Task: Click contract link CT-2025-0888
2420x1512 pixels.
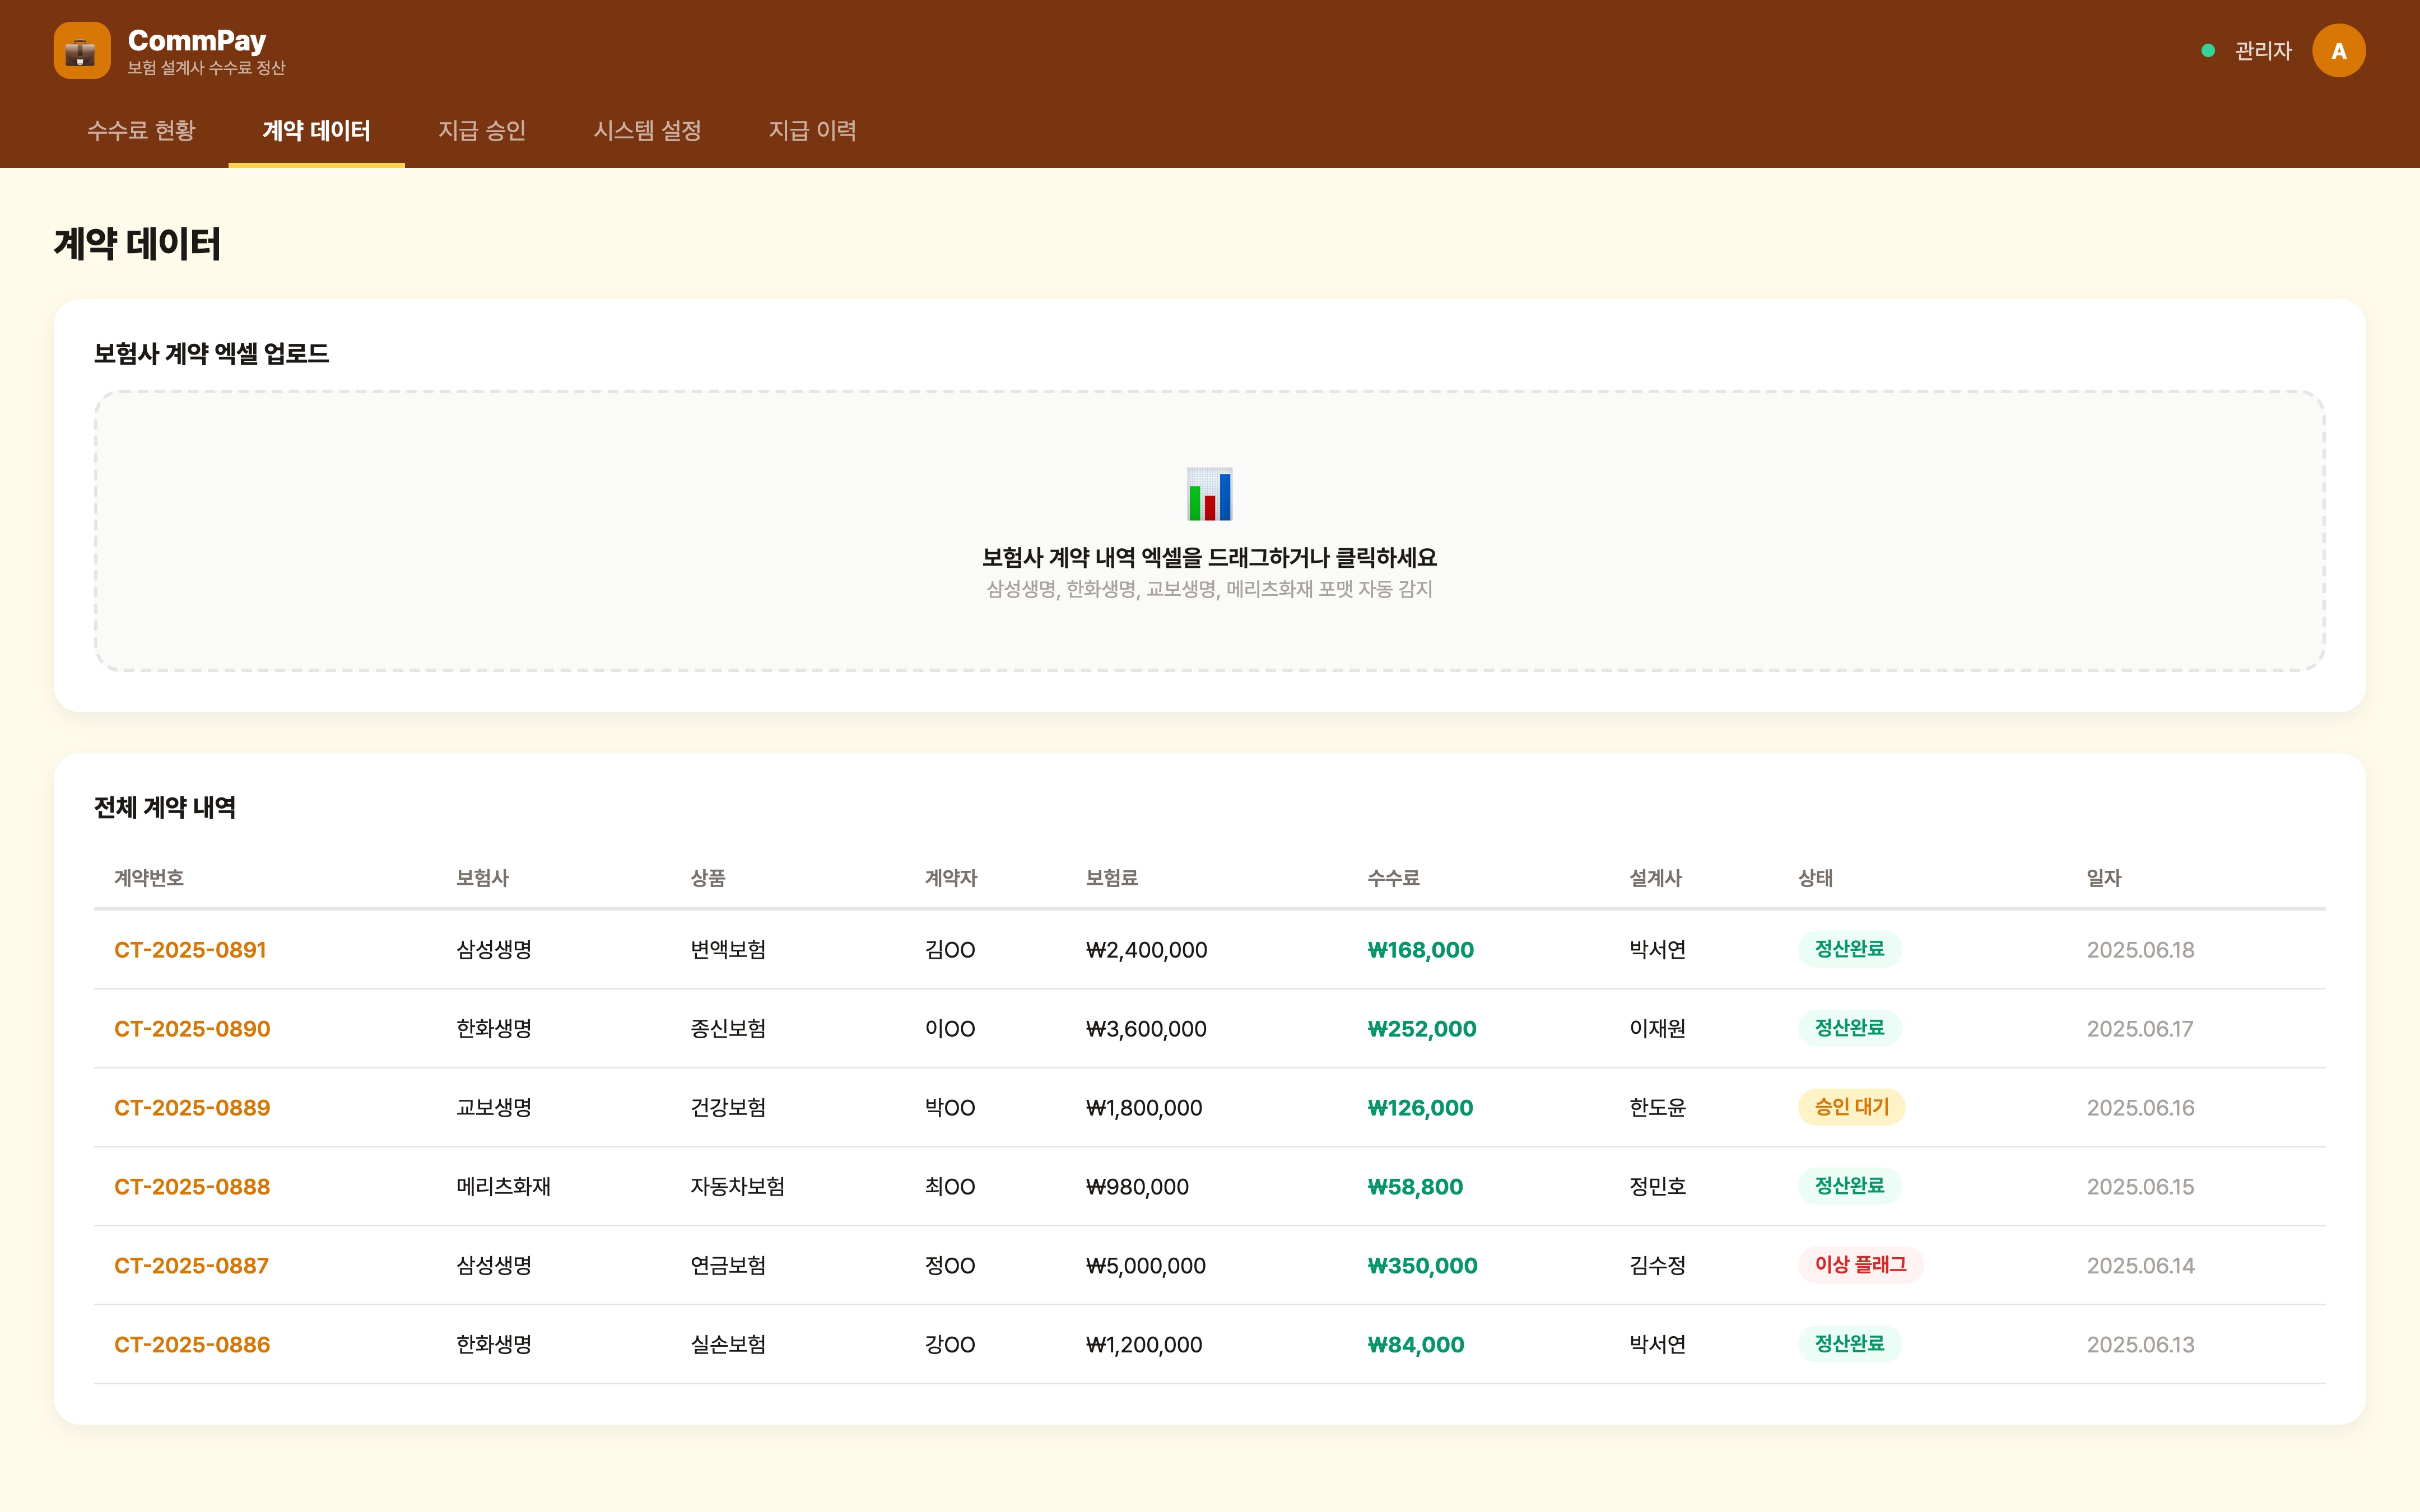Action: coord(191,1186)
